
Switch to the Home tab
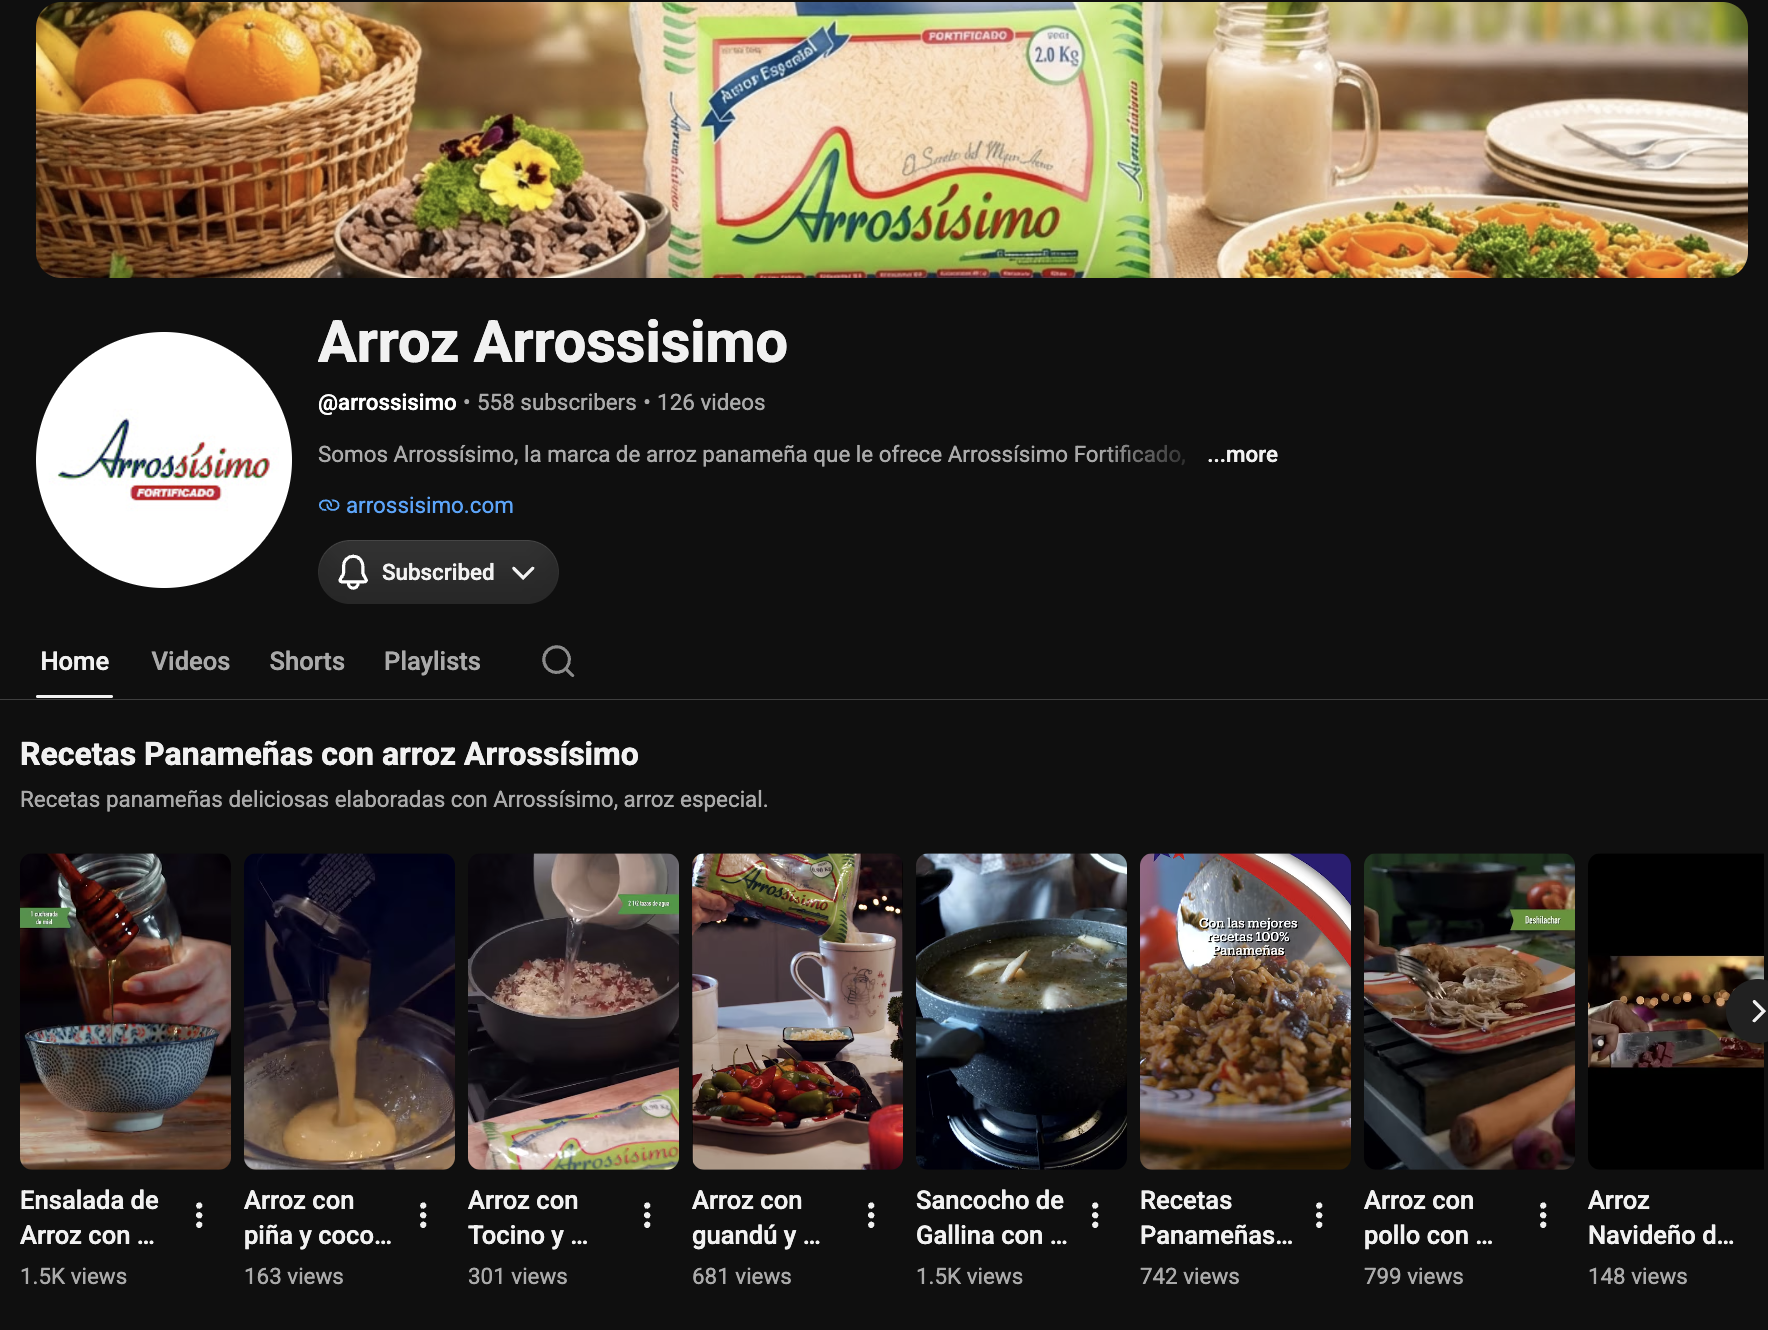point(75,661)
